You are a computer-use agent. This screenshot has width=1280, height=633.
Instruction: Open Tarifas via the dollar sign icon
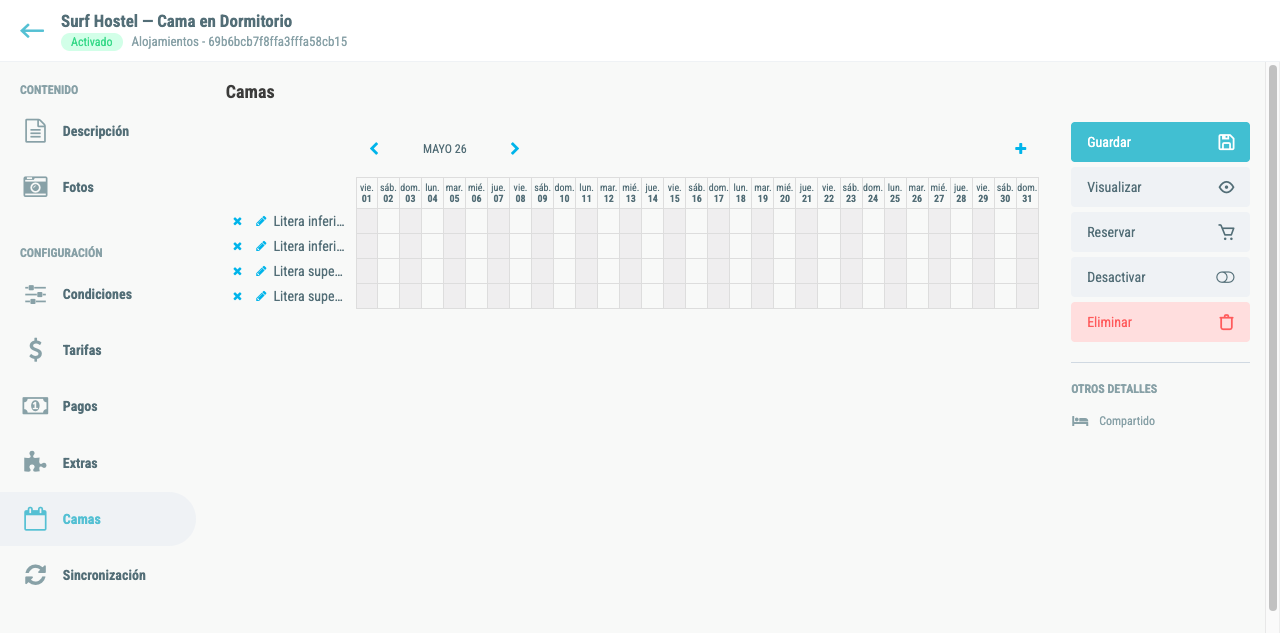click(35, 350)
